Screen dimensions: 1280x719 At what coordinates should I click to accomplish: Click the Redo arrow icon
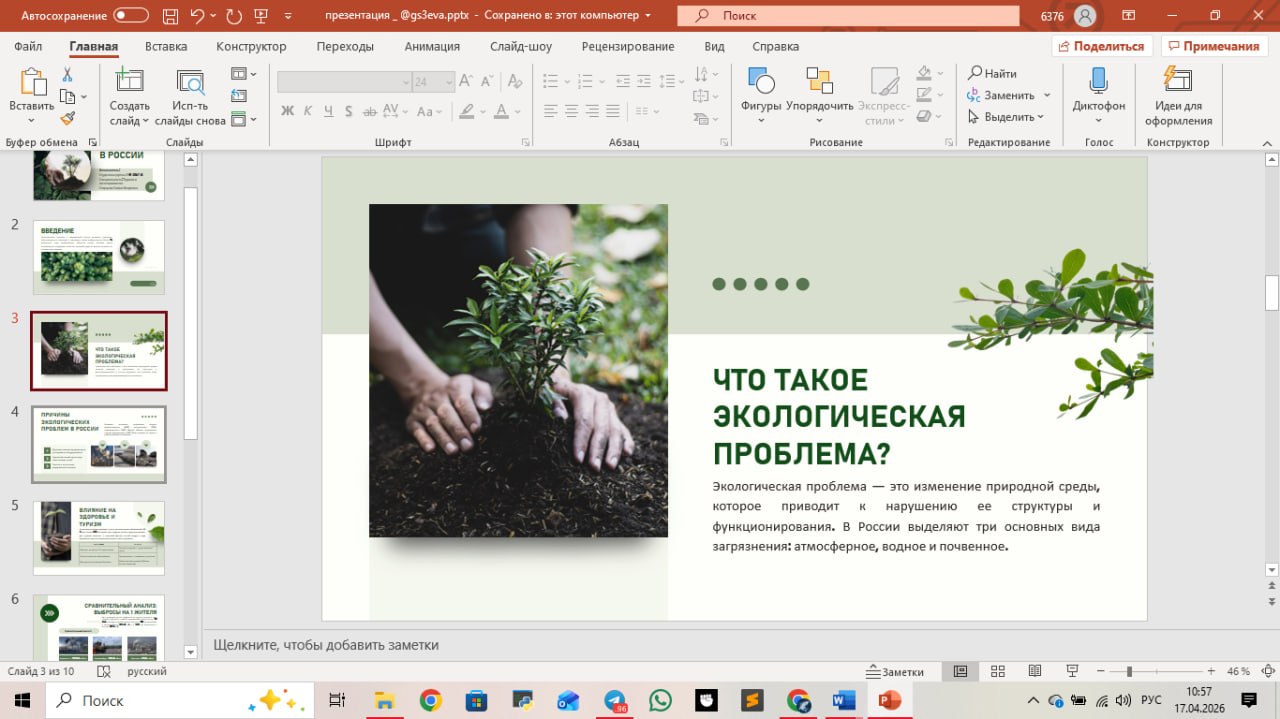[x=233, y=15]
